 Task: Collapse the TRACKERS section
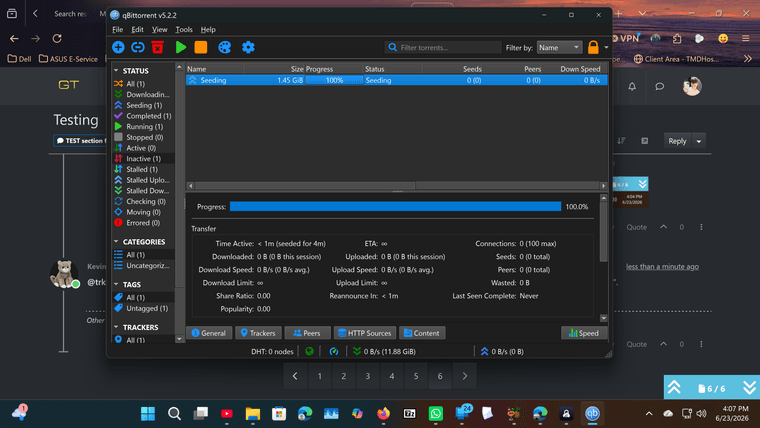click(x=116, y=327)
